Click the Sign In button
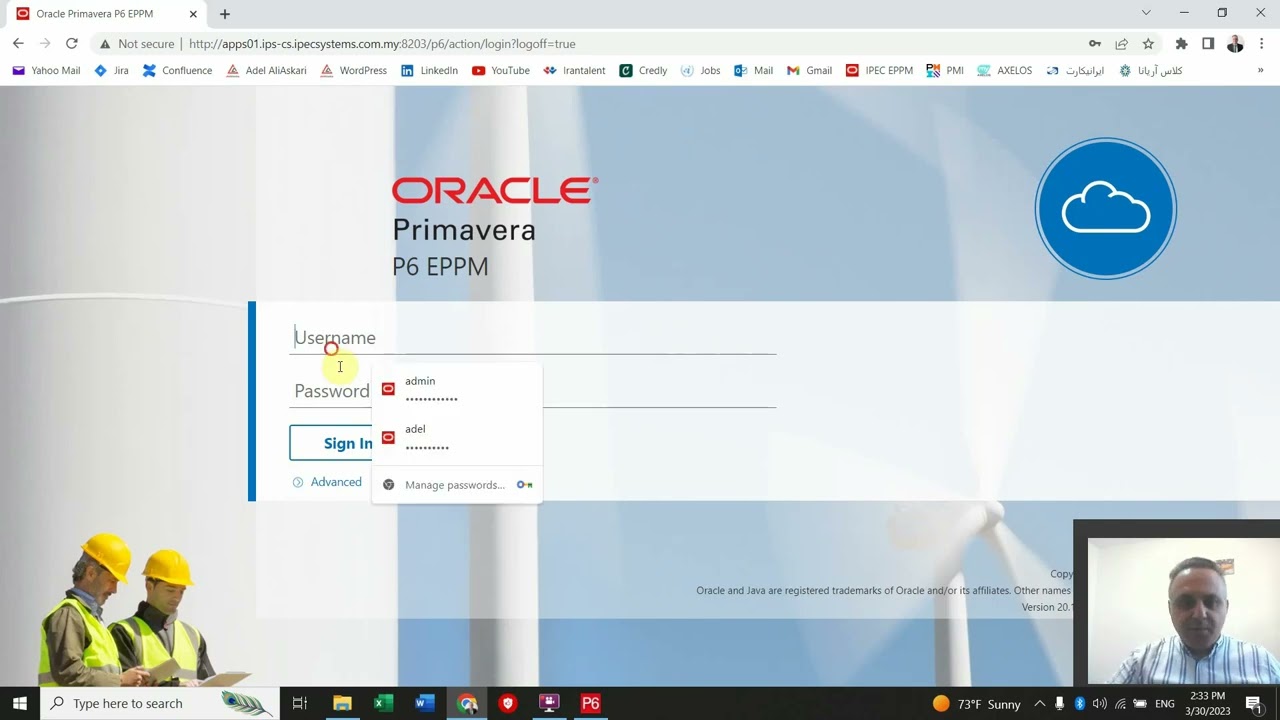 click(x=347, y=443)
